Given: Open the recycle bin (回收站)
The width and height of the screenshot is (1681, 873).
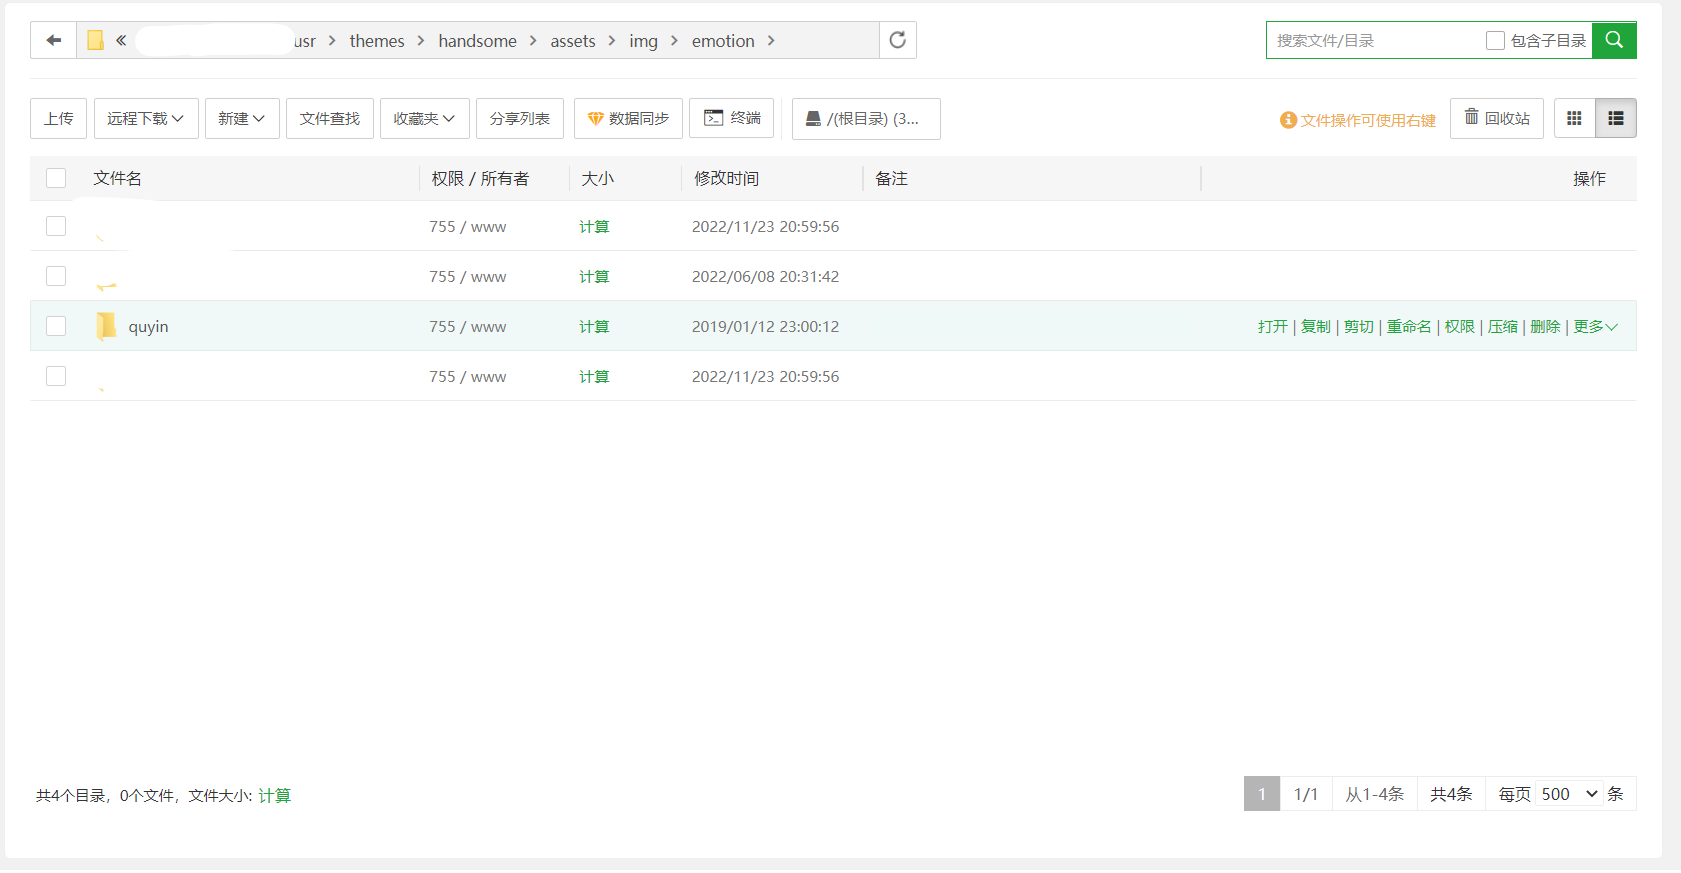Looking at the screenshot, I should point(1497,118).
